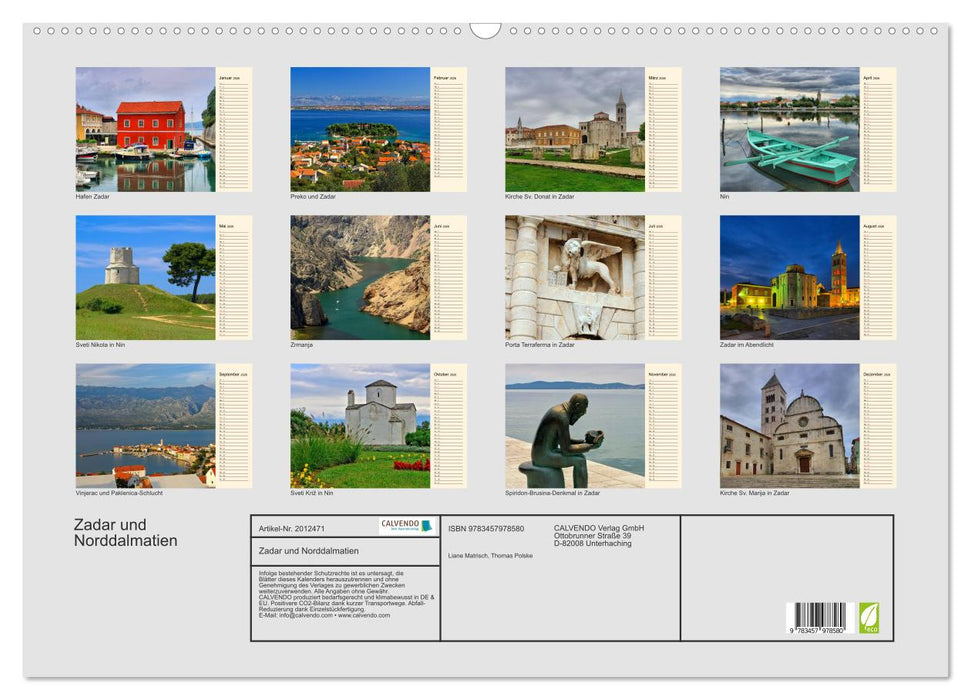Select the Preko und Zadar February image
971x700 pixels.
[360, 130]
